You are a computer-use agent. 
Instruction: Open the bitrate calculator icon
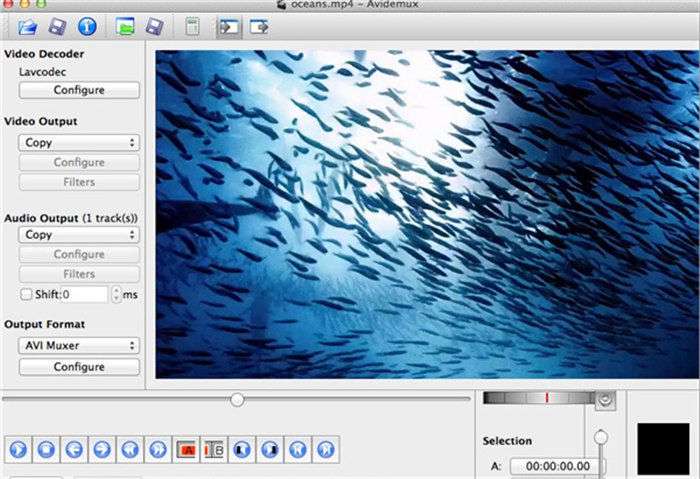pos(192,27)
